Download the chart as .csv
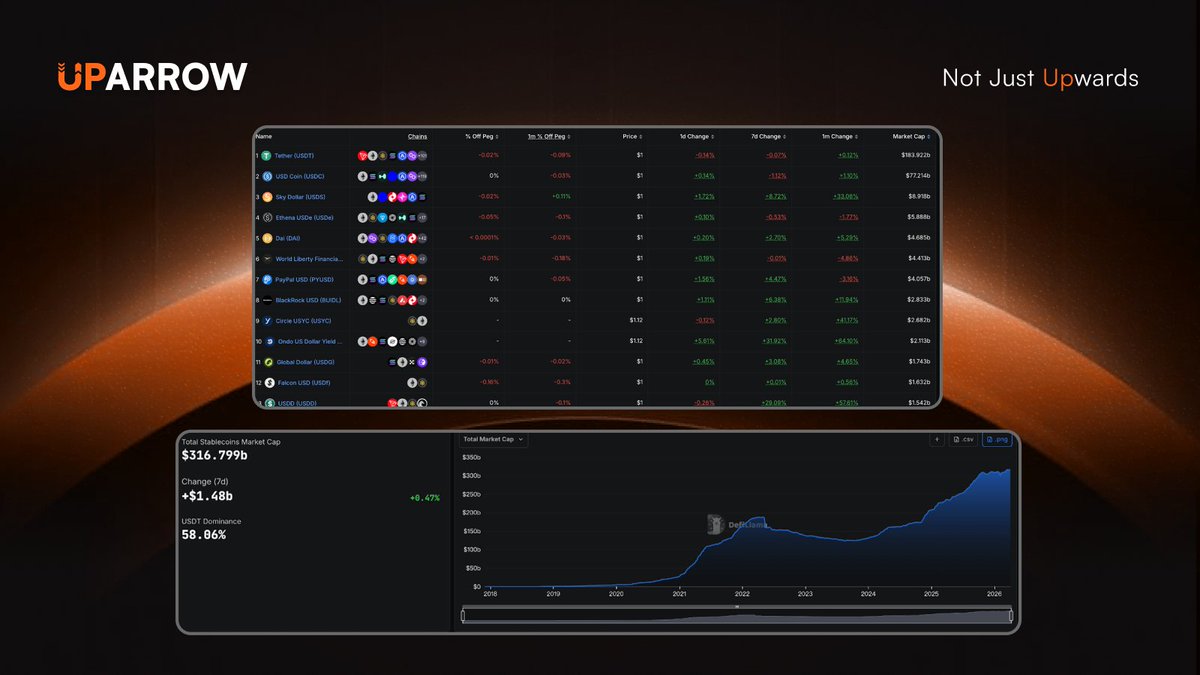 pos(961,439)
